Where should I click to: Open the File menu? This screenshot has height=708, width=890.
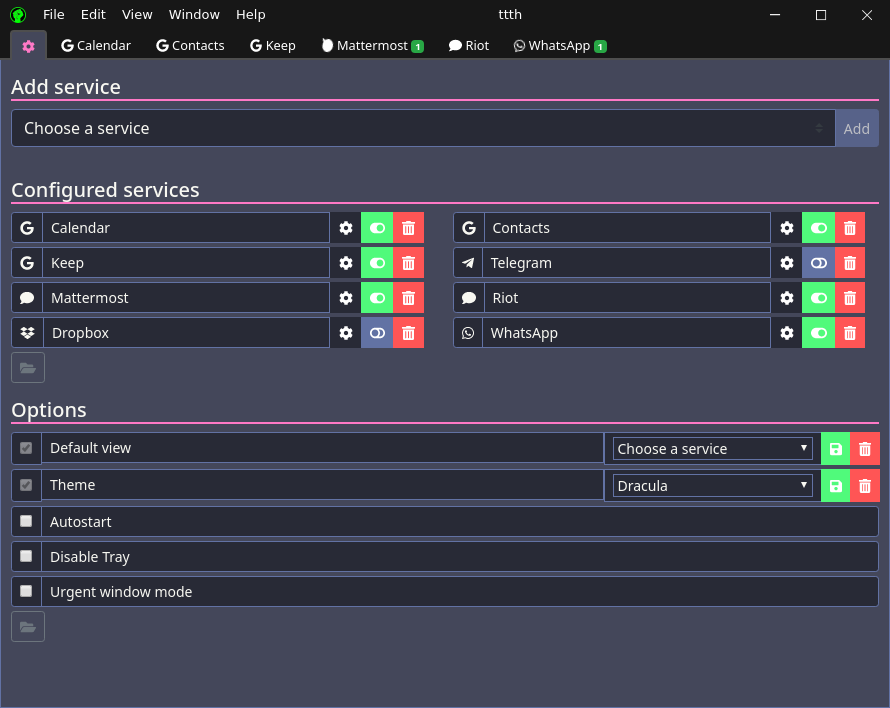click(x=54, y=15)
